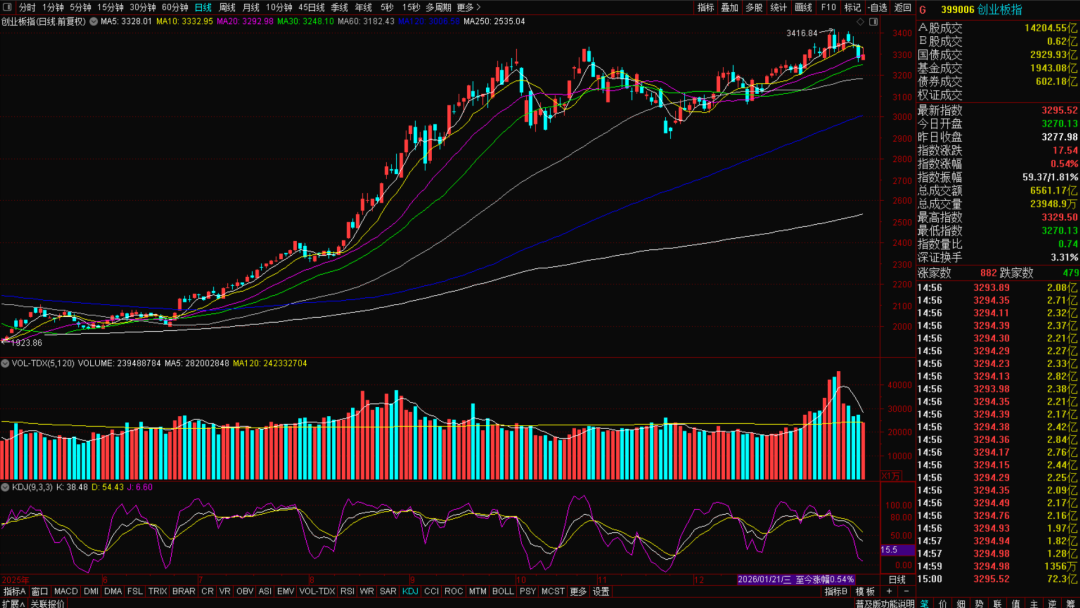The image size is (1080, 608).
Task: Select the BOLL indicator
Action: (502, 591)
